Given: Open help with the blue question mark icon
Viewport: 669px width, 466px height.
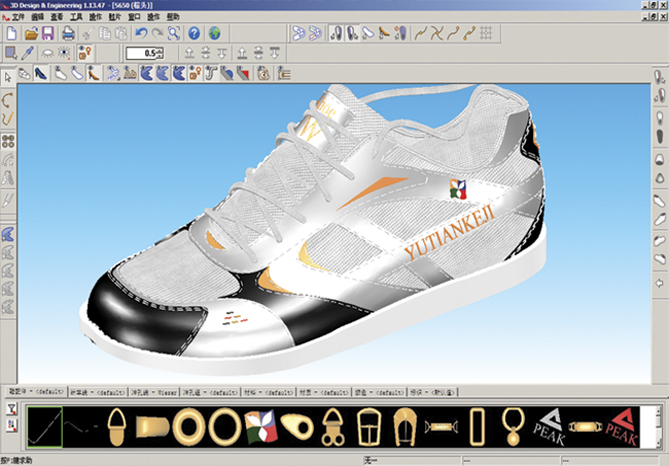Looking at the screenshot, I should (x=194, y=33).
